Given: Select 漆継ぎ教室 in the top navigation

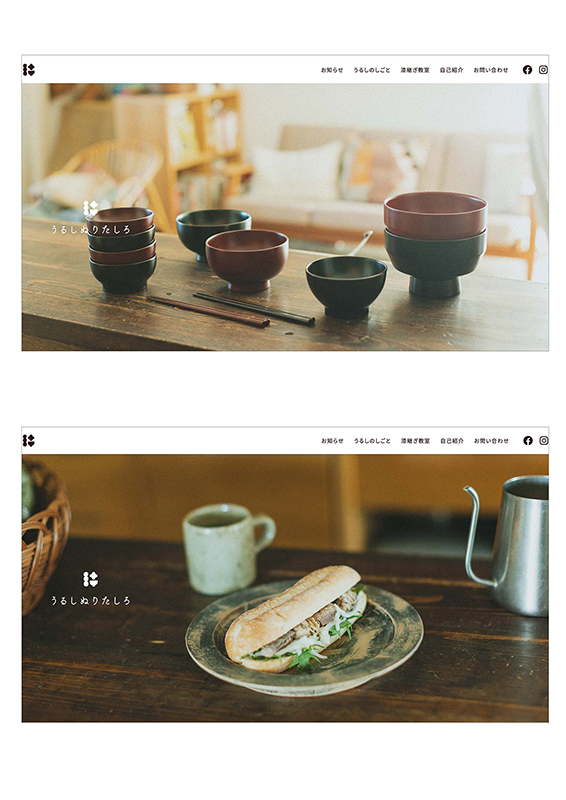Looking at the screenshot, I should click(415, 70).
